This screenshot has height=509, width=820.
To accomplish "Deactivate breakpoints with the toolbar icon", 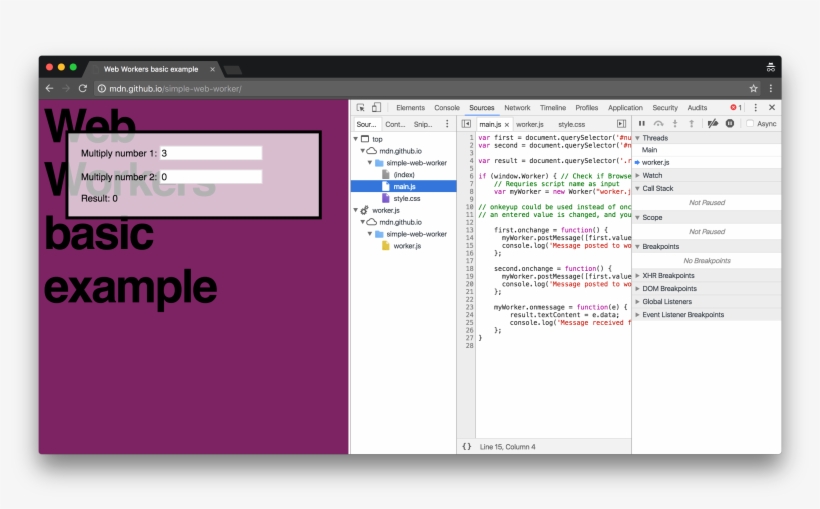I will tap(713, 124).
